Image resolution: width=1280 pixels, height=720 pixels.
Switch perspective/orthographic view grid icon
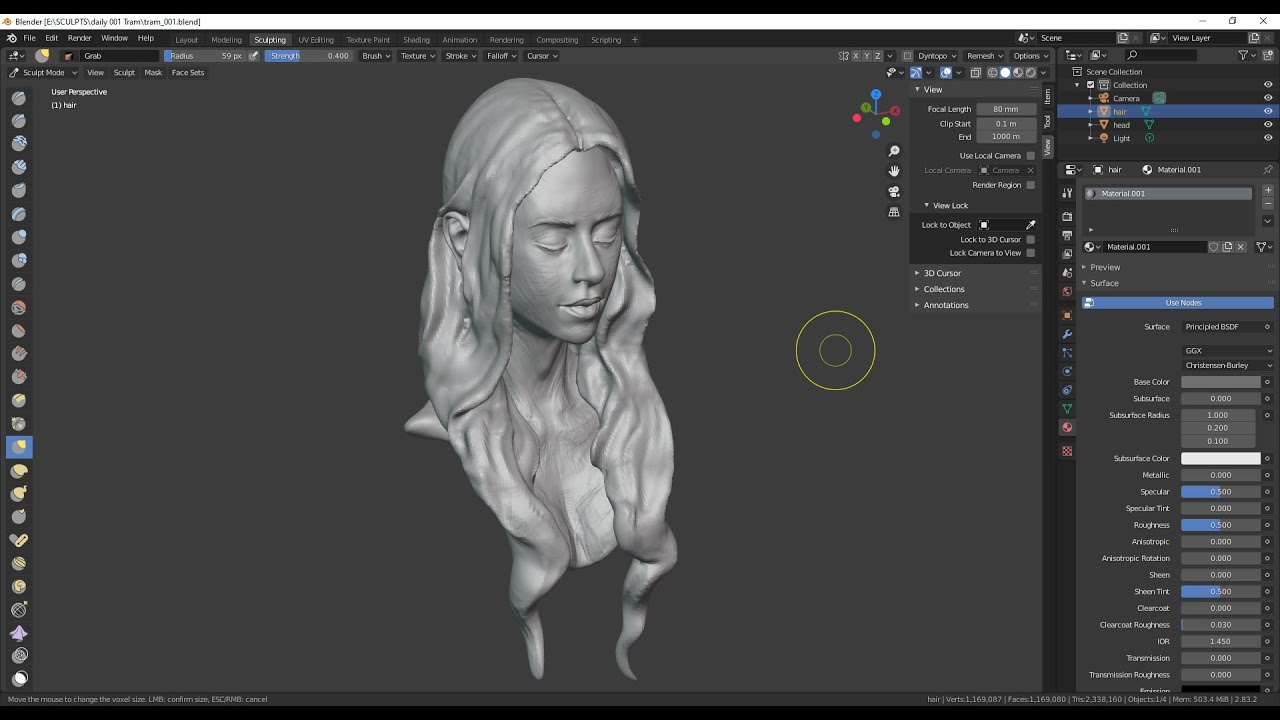pyautogui.click(x=894, y=212)
